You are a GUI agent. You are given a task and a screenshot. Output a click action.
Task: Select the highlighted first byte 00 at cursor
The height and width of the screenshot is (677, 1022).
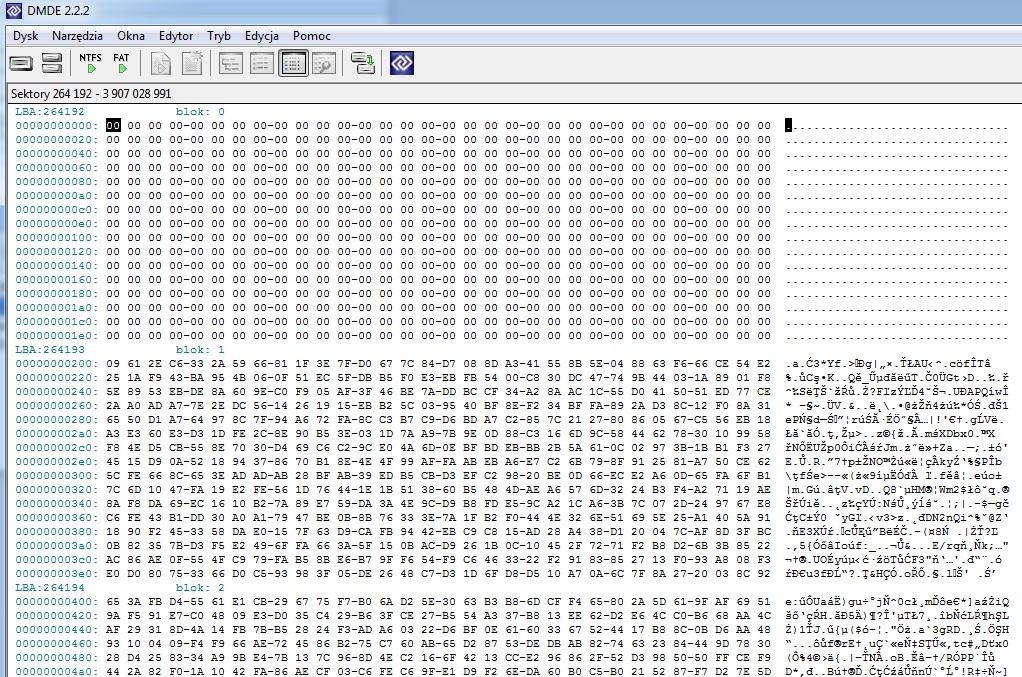point(113,125)
